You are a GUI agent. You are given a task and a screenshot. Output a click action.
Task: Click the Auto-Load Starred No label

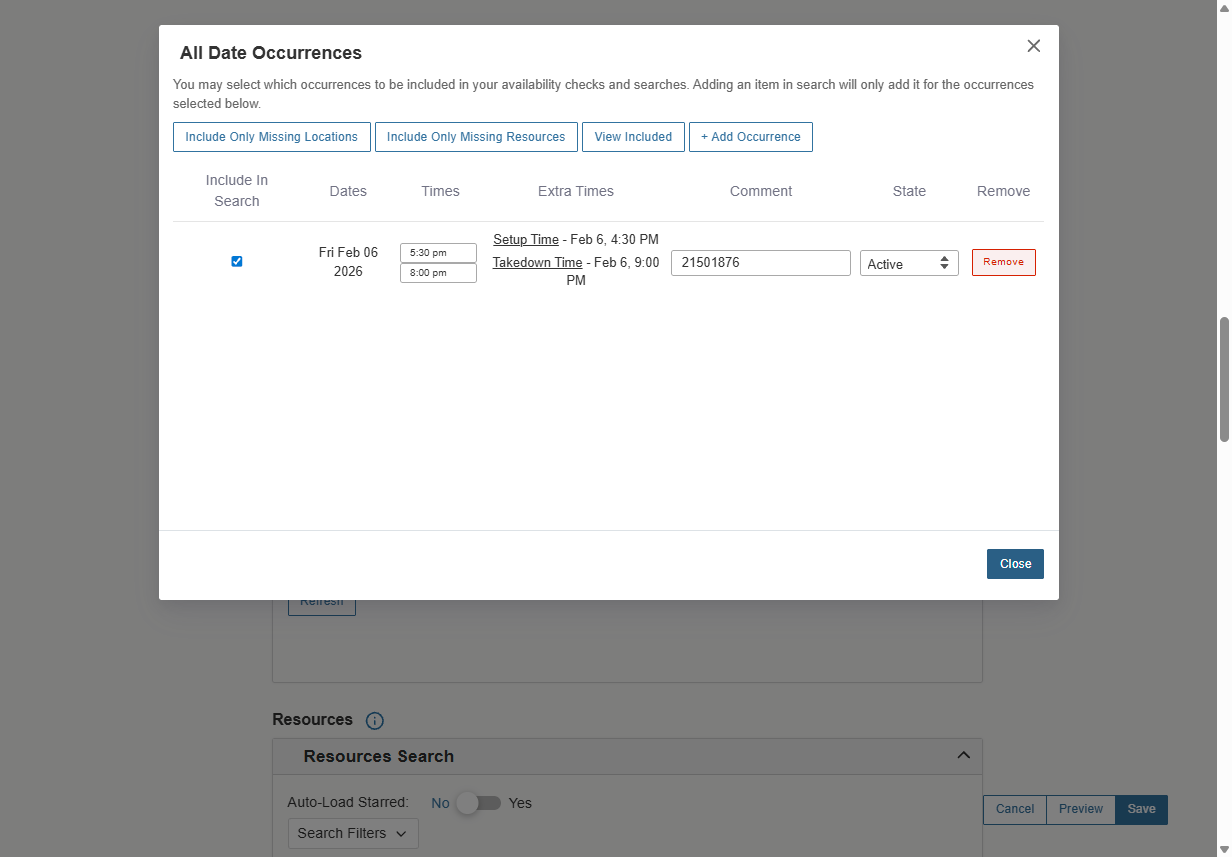pos(440,803)
